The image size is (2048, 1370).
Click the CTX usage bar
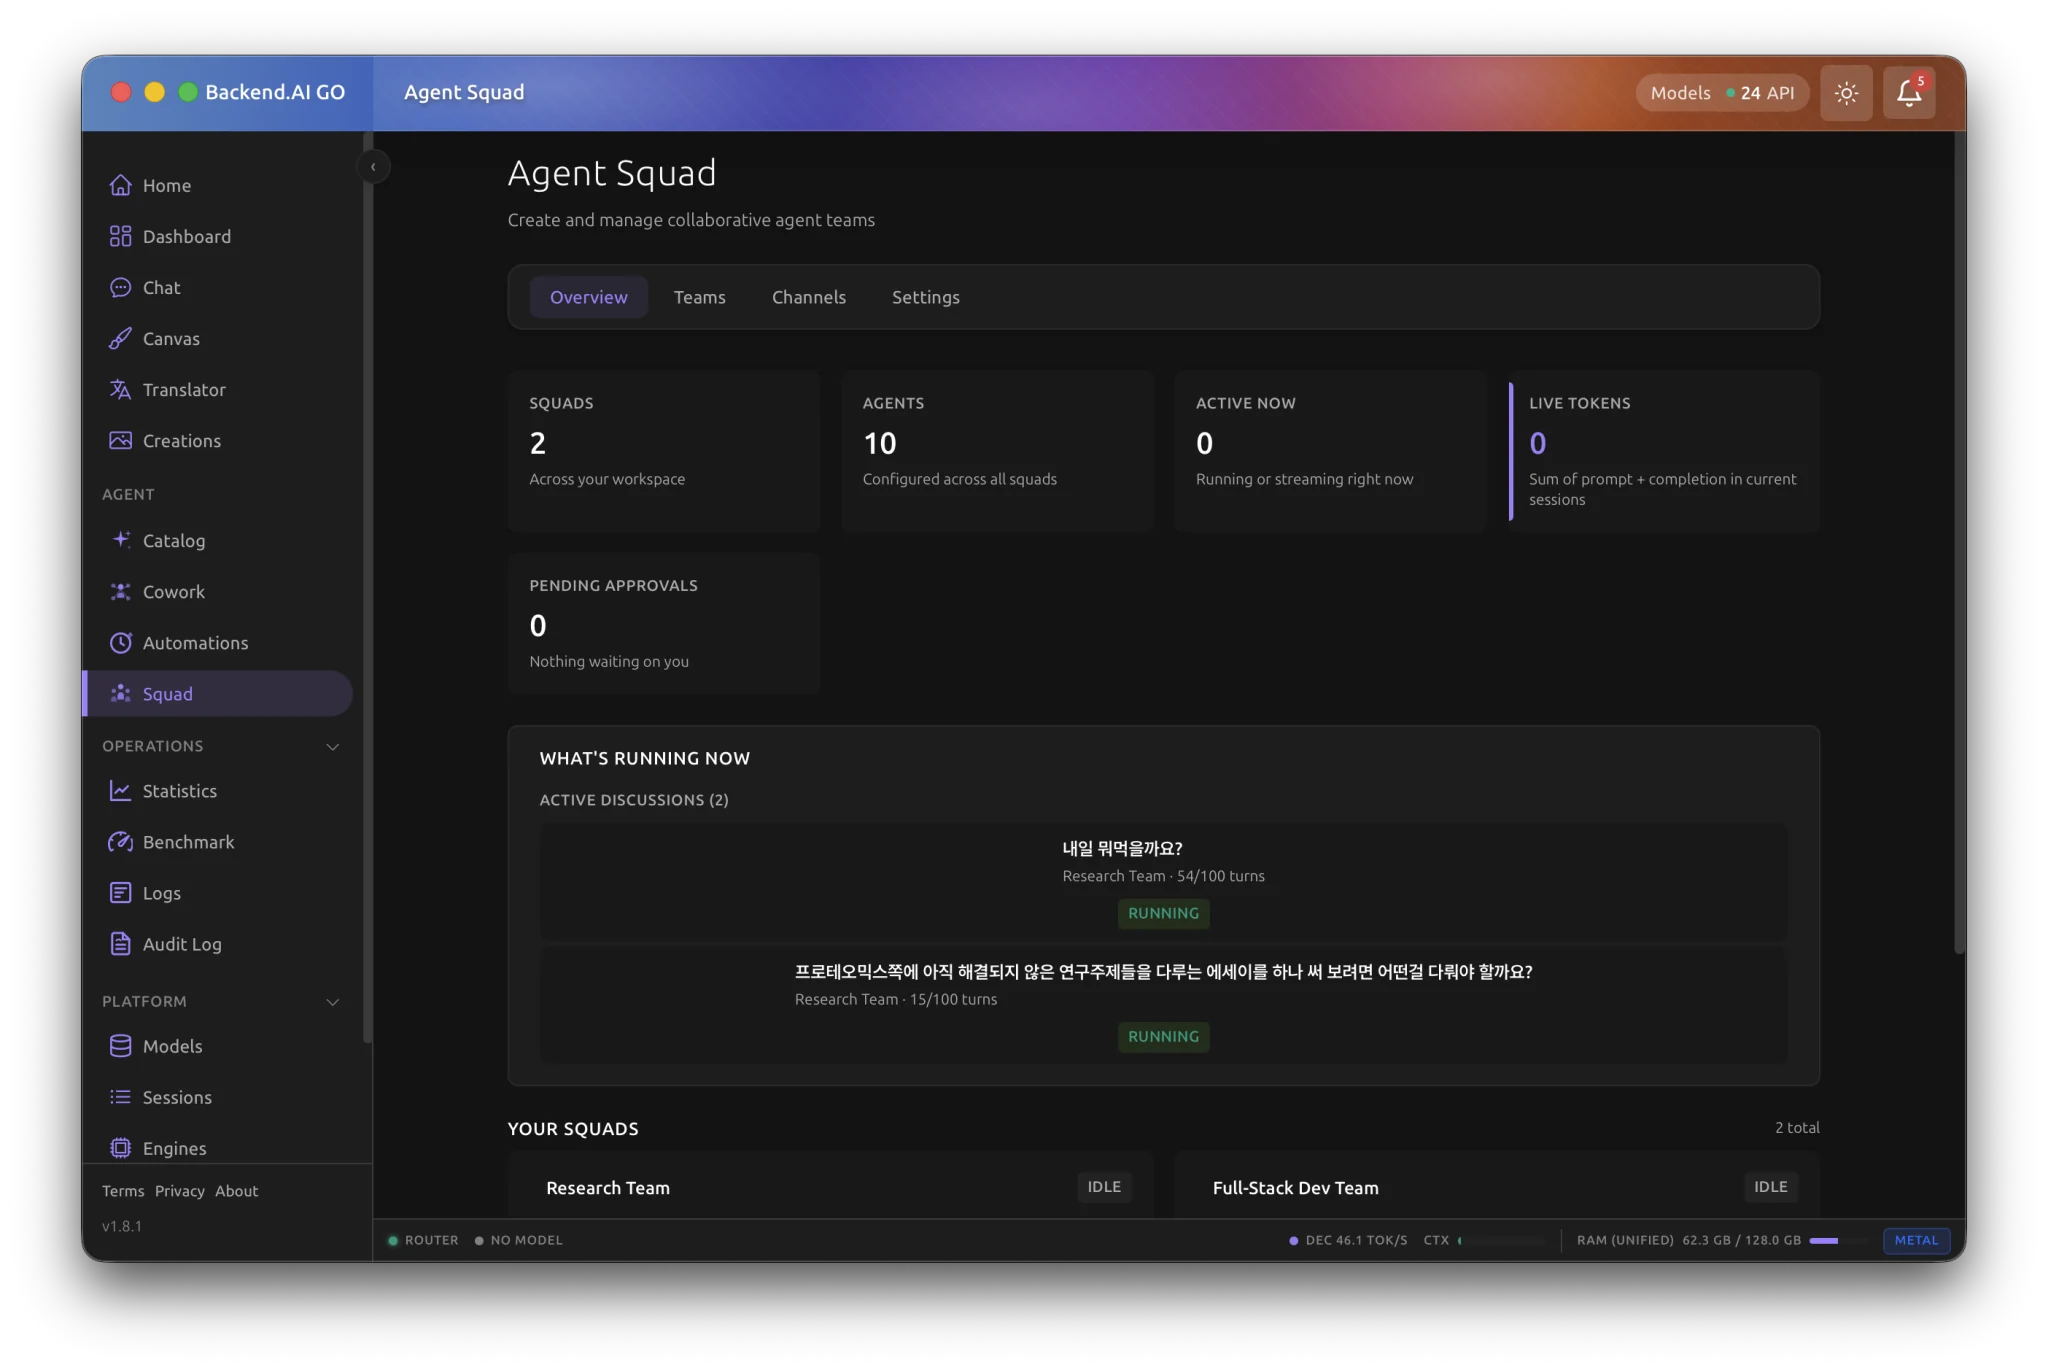click(1501, 1240)
